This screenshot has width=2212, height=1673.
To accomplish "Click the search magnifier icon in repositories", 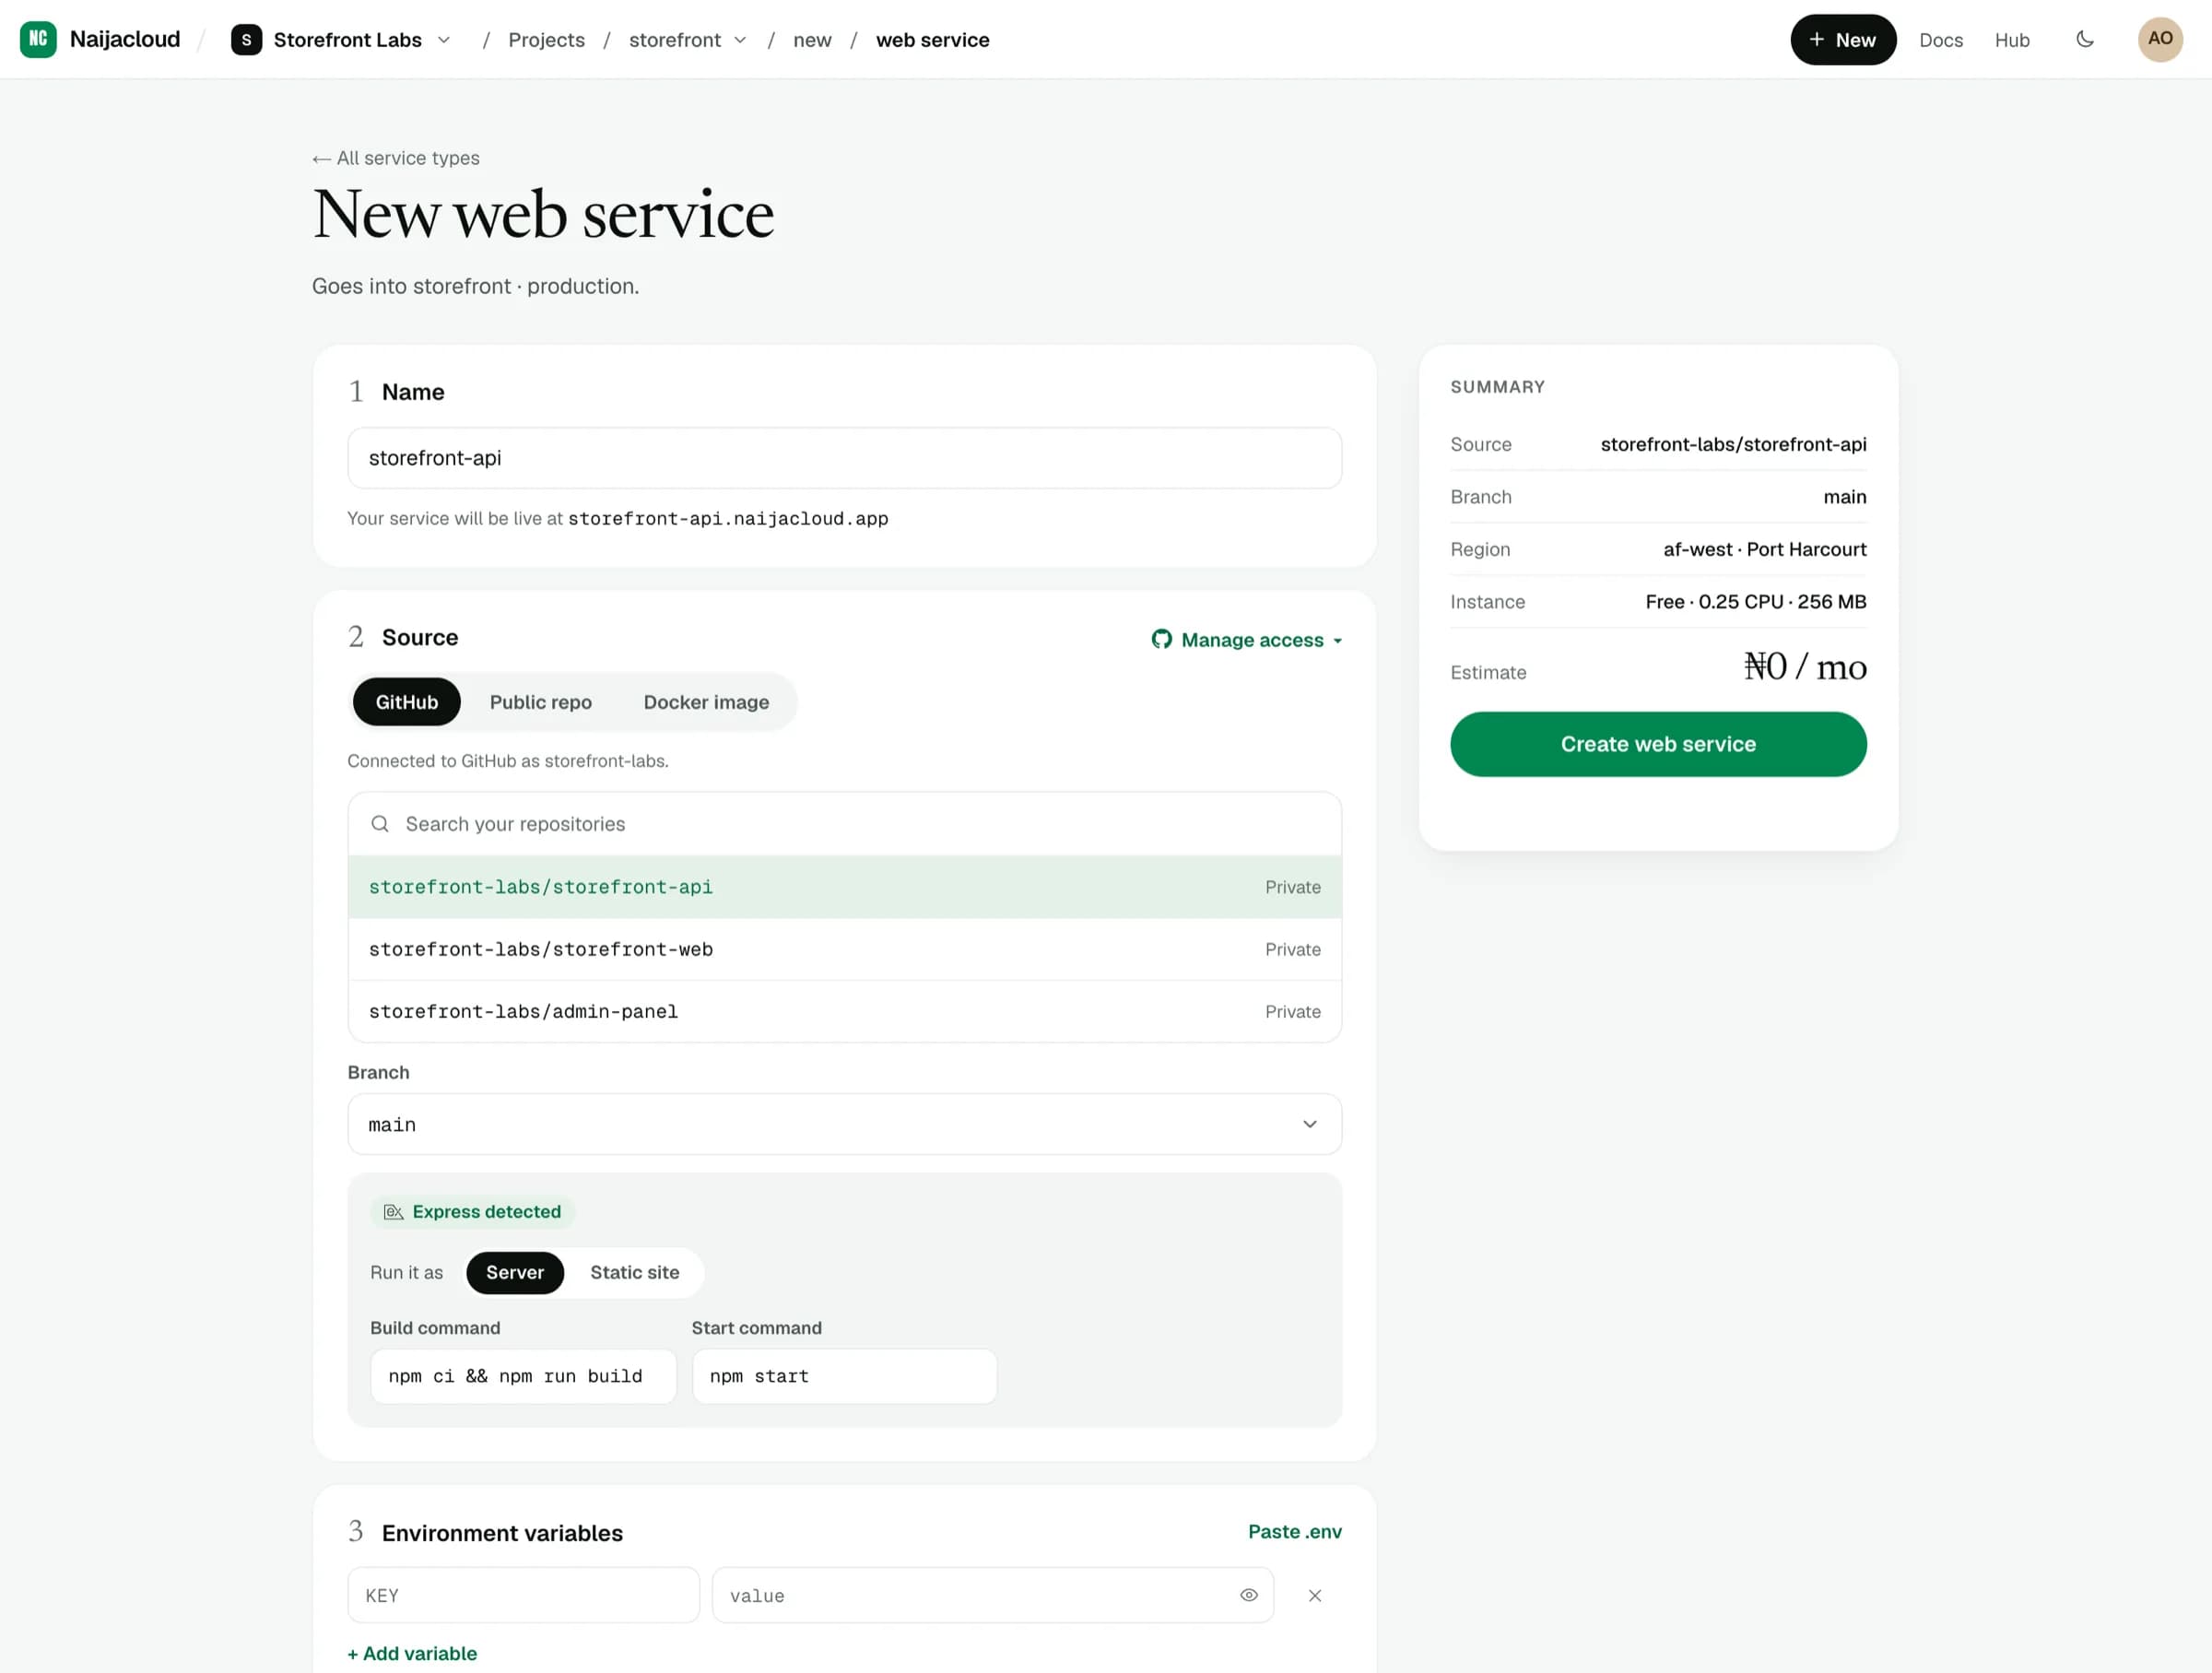I will pyautogui.click(x=380, y=824).
